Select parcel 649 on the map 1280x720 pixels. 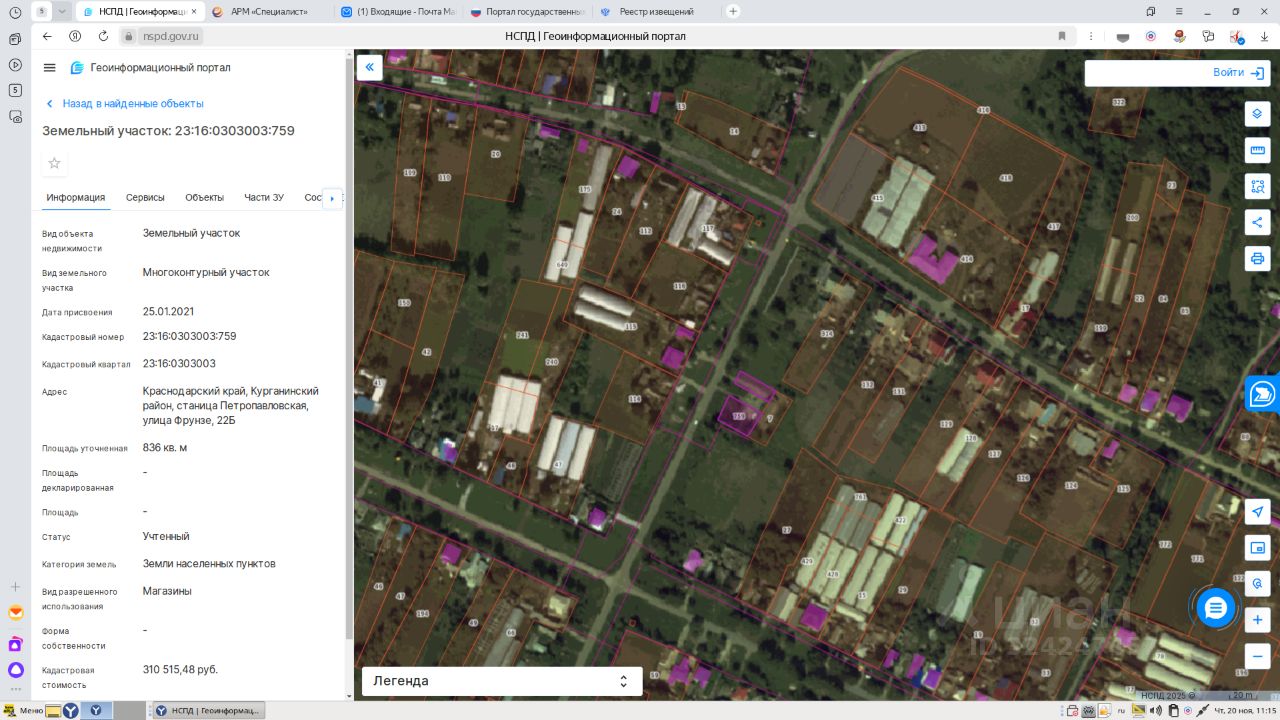click(x=562, y=264)
